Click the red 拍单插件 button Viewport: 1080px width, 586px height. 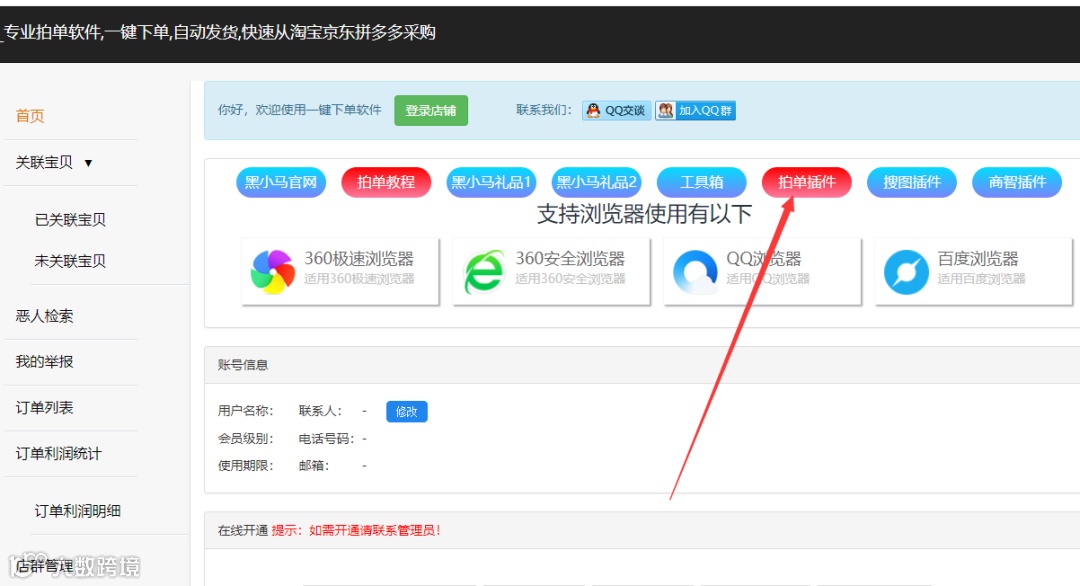click(x=807, y=182)
